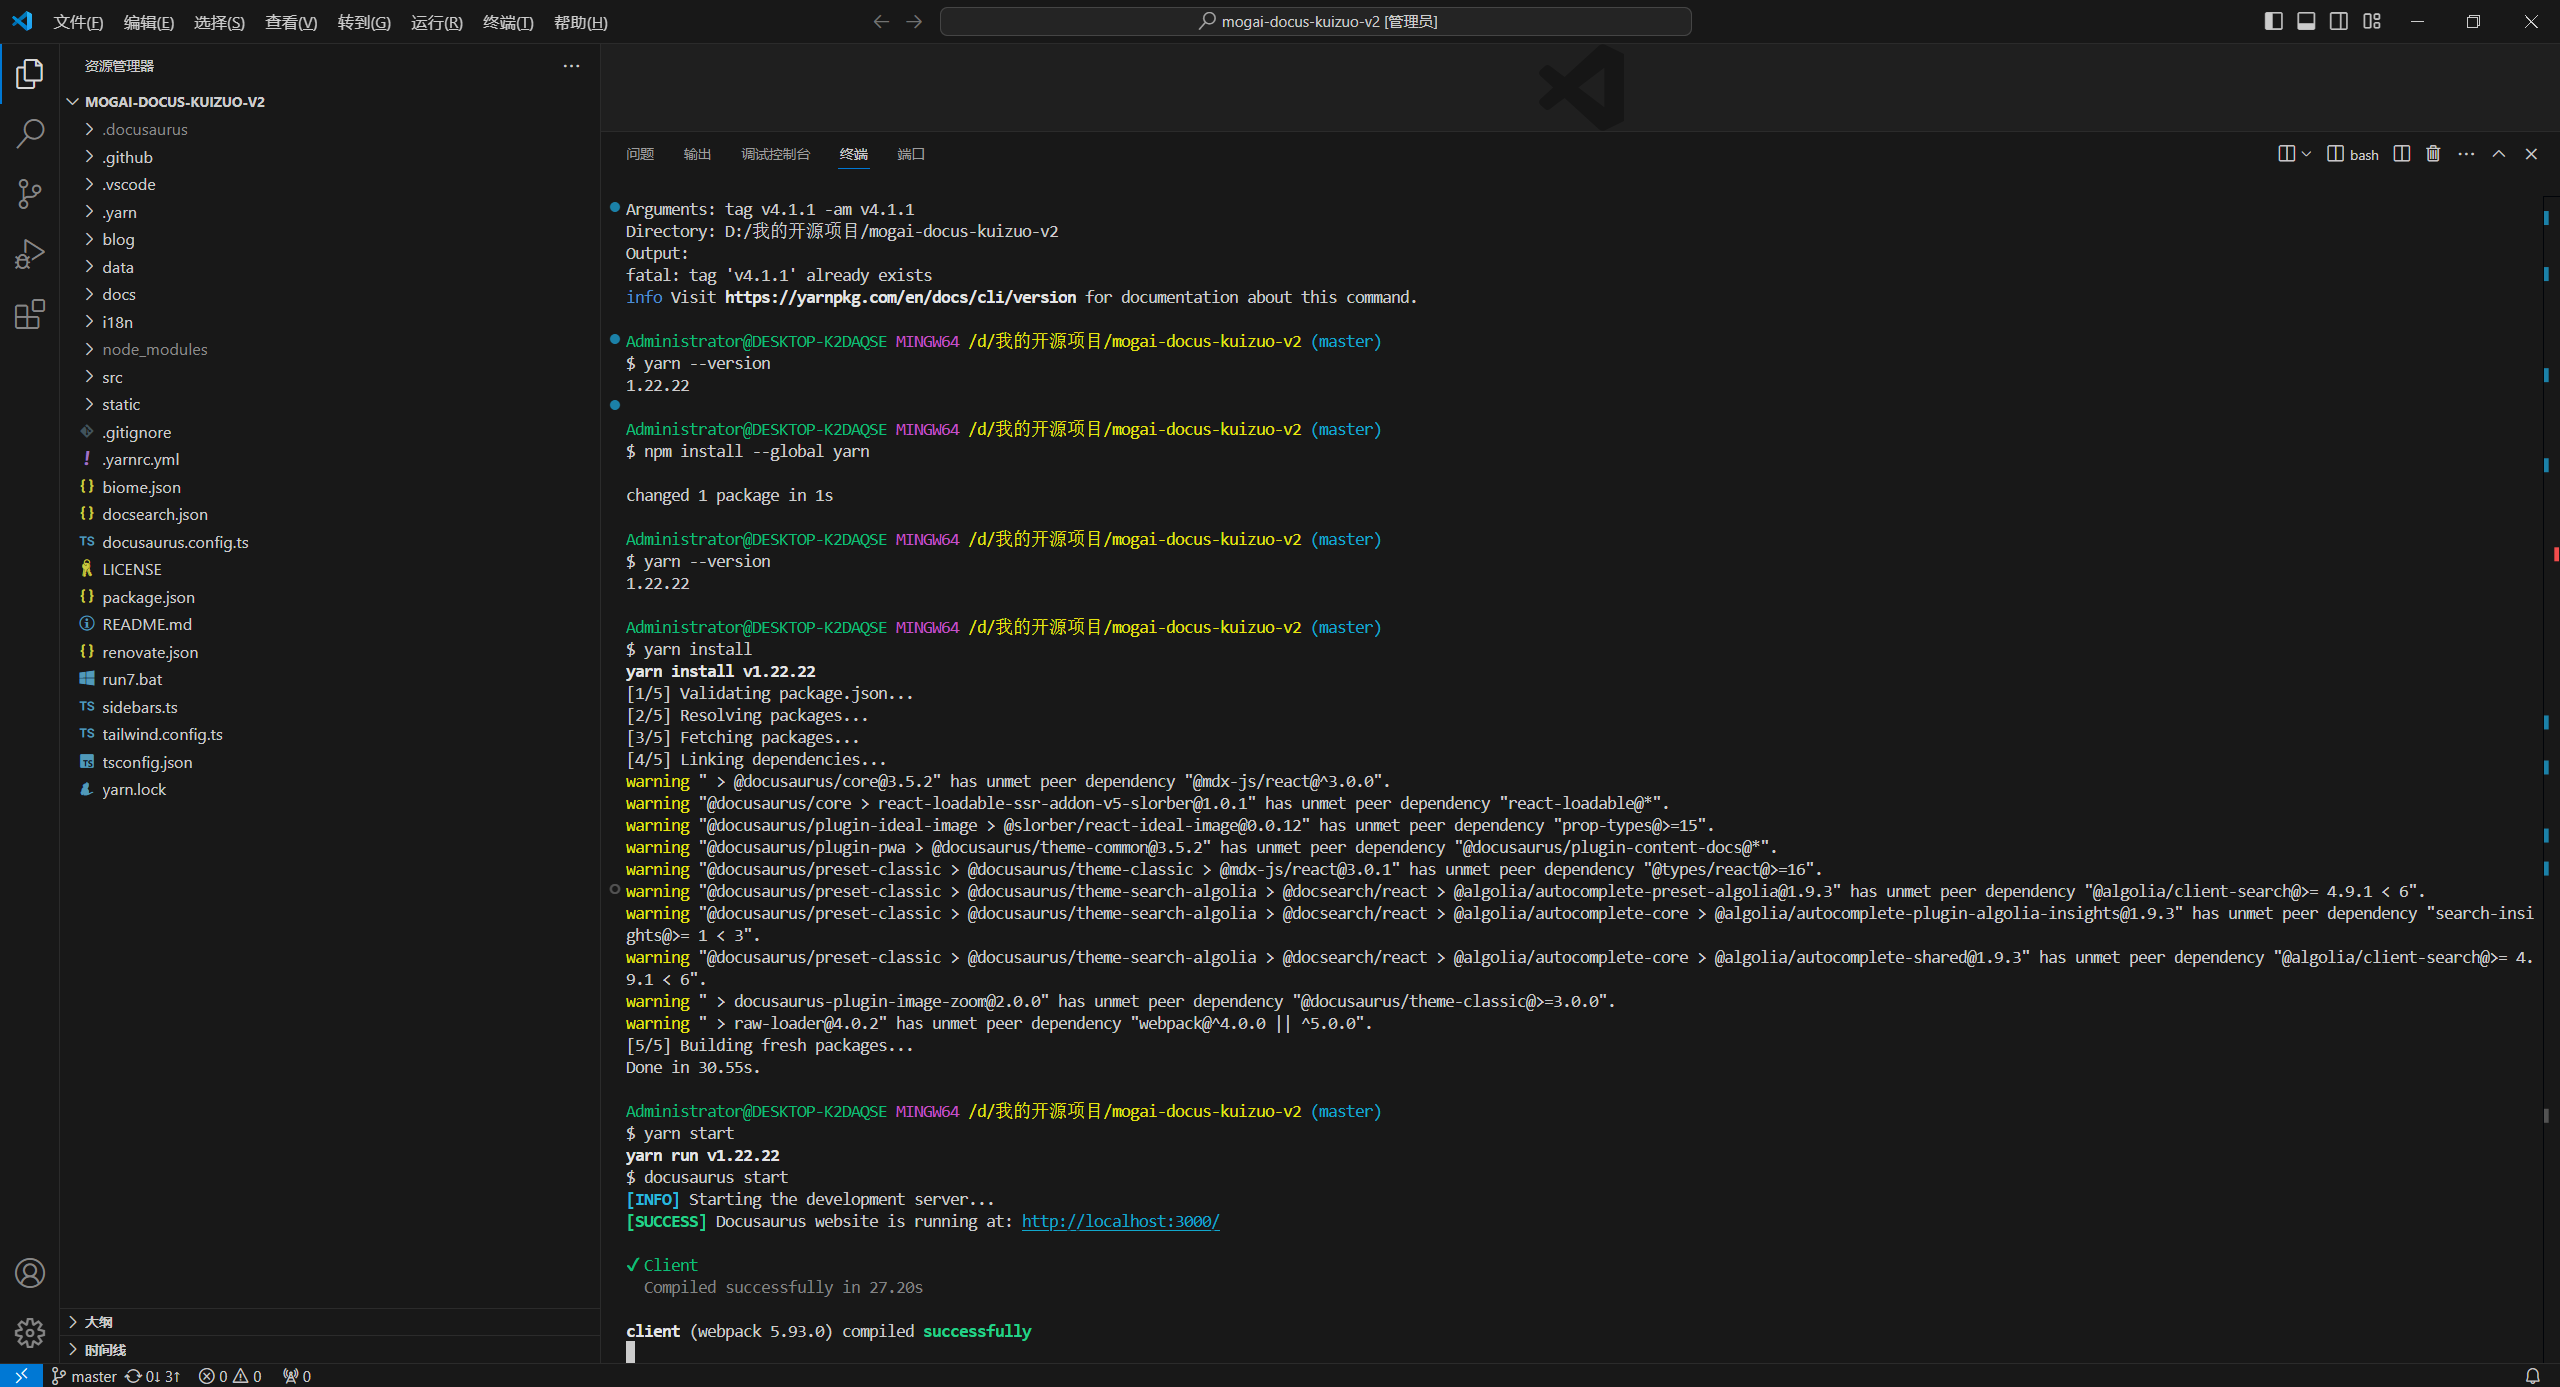
Task: Split the terminal with split icon
Action: pyautogui.click(x=2402, y=153)
